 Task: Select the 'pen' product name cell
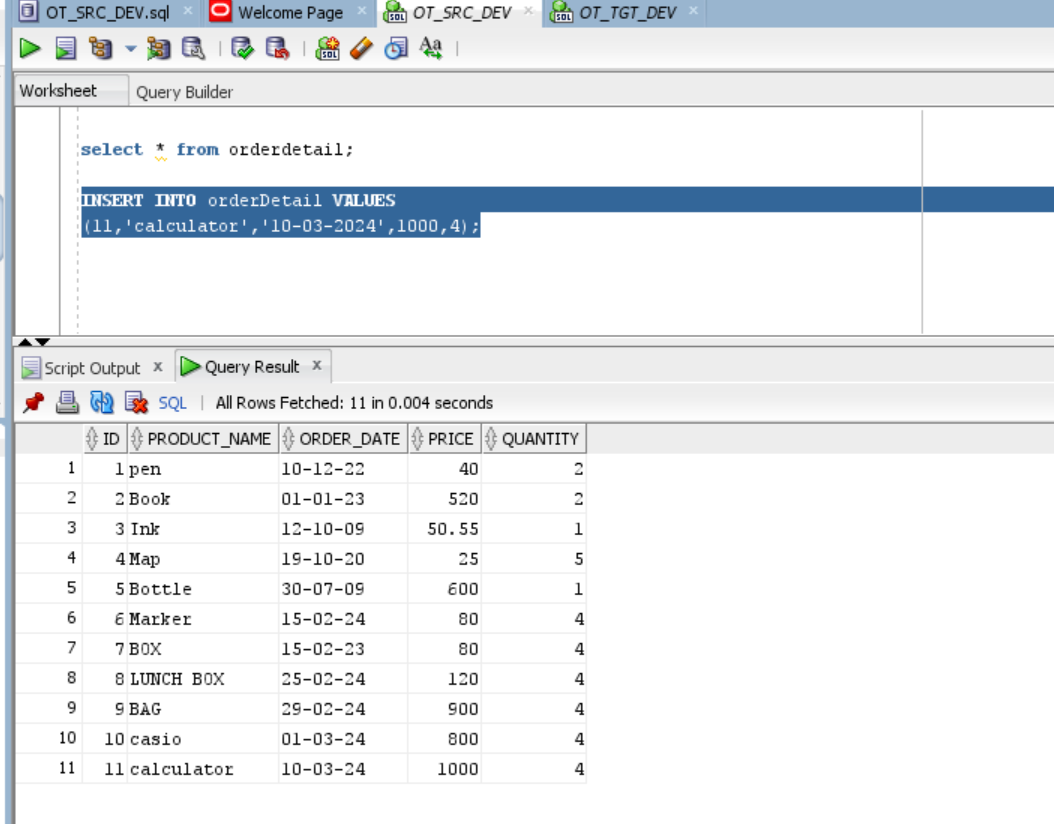coord(203,468)
